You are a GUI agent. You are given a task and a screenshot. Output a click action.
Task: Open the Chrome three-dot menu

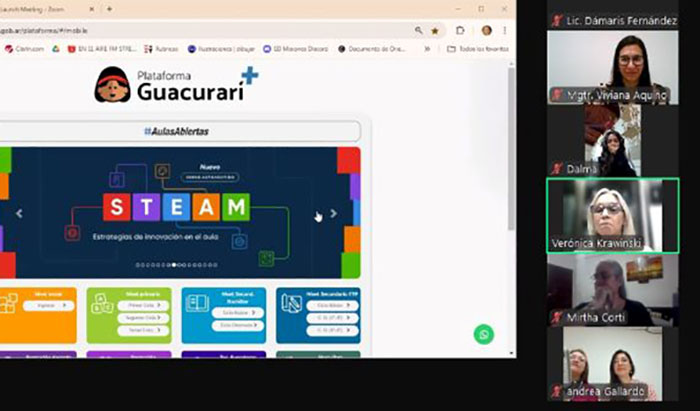coord(504,30)
